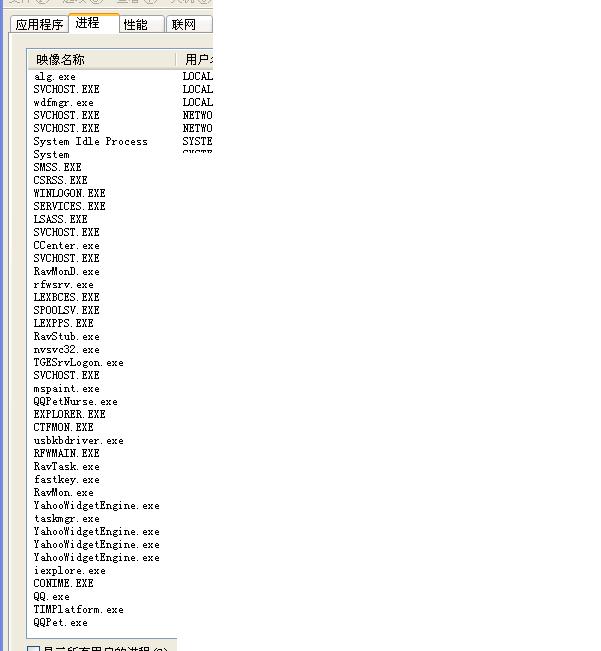Select the SERVICES.EXE process
This screenshot has height=651, width=601.
pyautogui.click(x=69, y=206)
